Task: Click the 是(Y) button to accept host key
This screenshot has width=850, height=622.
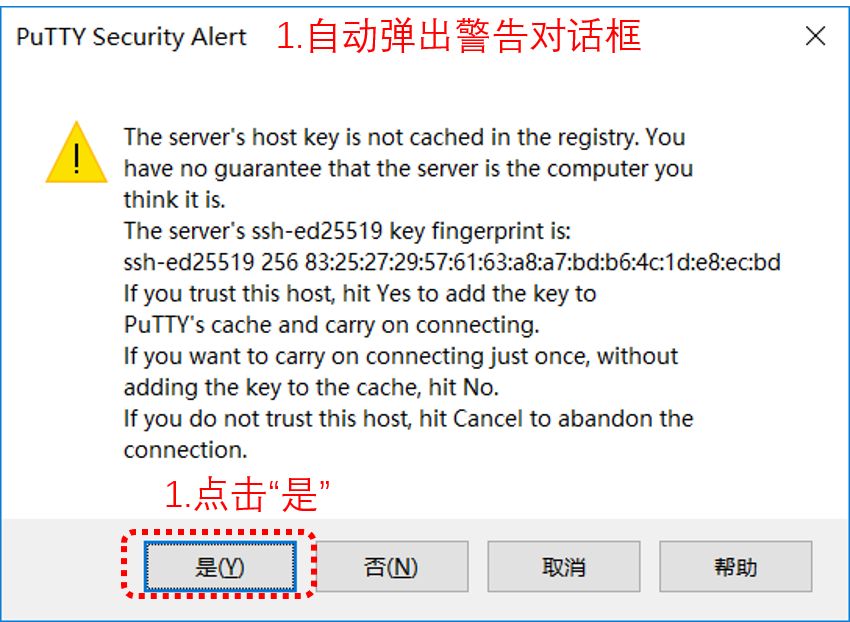Action: click(x=220, y=567)
